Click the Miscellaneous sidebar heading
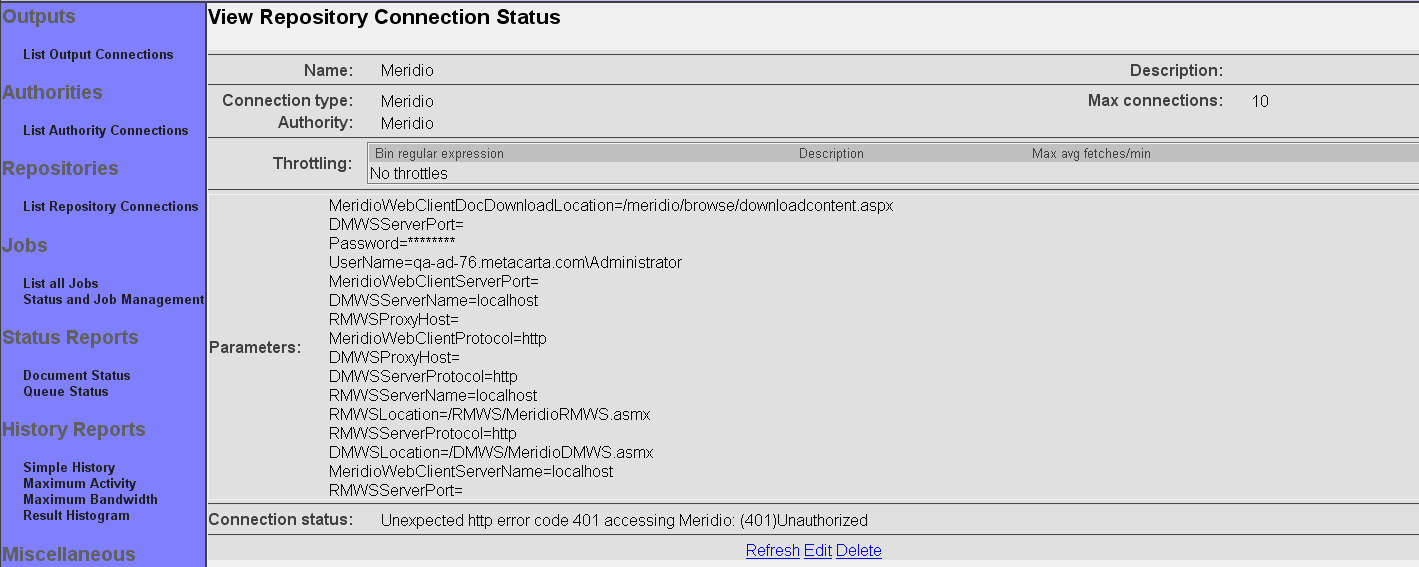 coord(69,555)
